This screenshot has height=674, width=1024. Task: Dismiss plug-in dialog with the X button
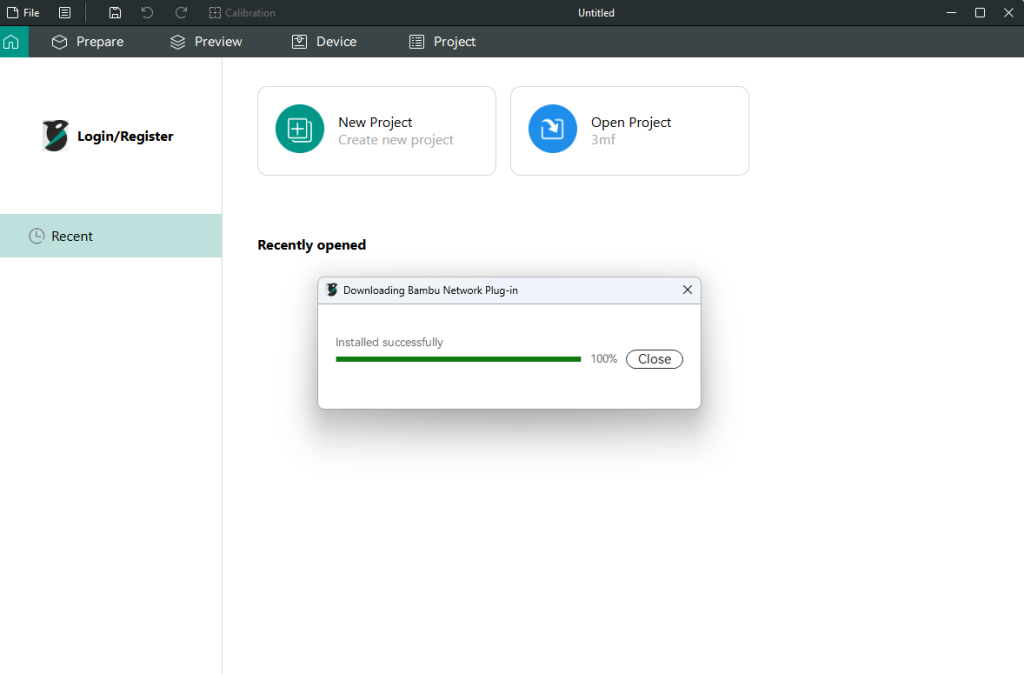687,290
